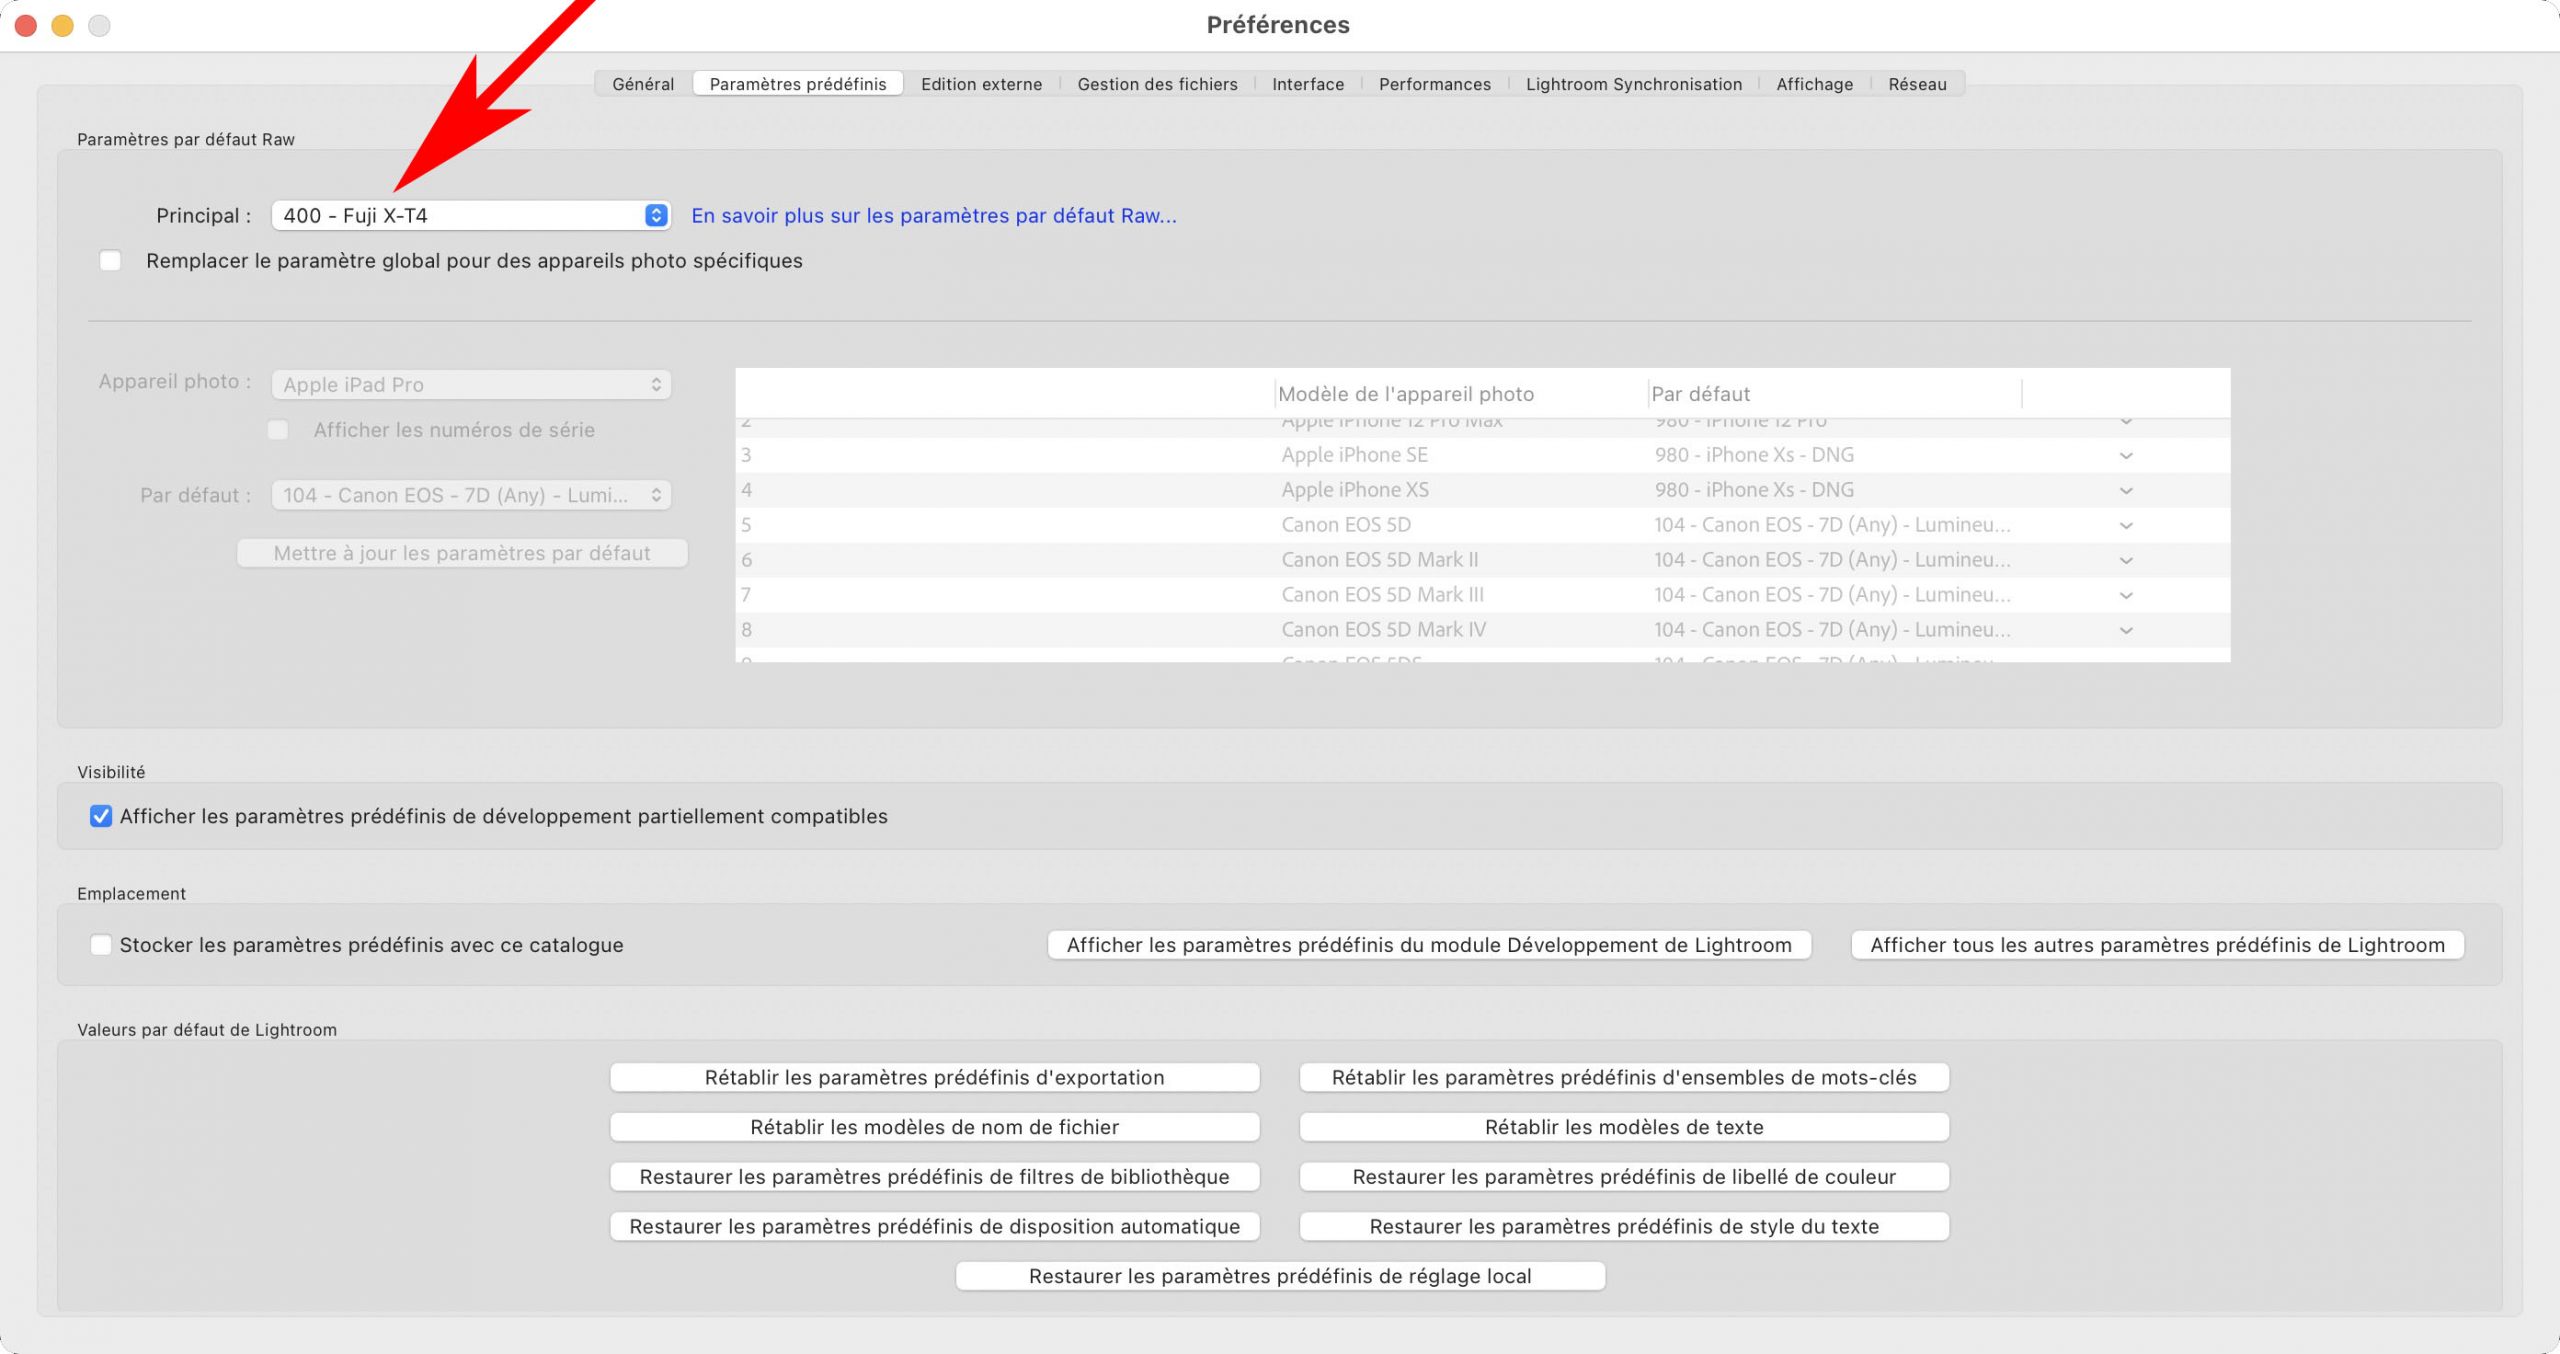This screenshot has height=1354, width=2560.
Task: Expand default preset for Canon EOS 5D row
Action: click(2126, 526)
